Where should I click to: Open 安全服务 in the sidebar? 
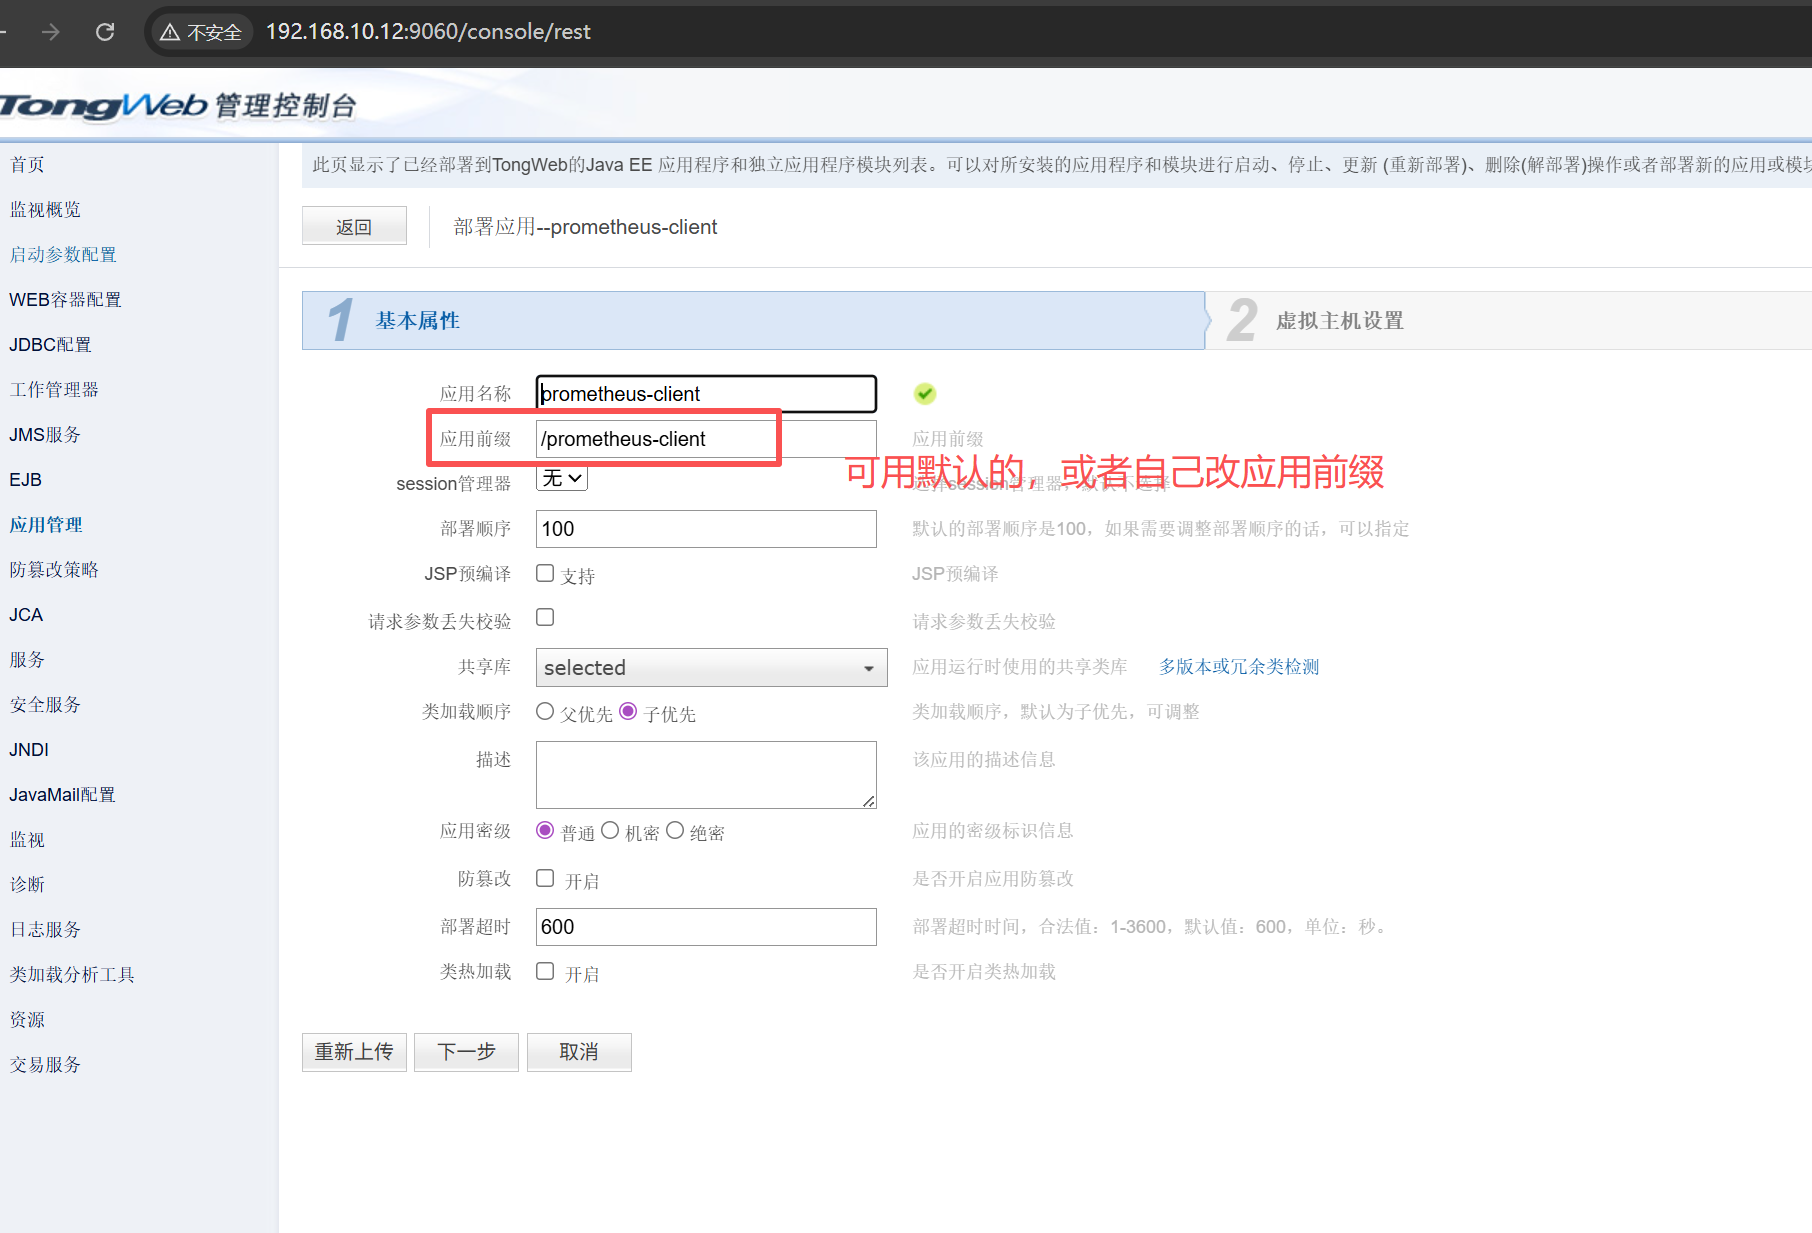point(45,705)
